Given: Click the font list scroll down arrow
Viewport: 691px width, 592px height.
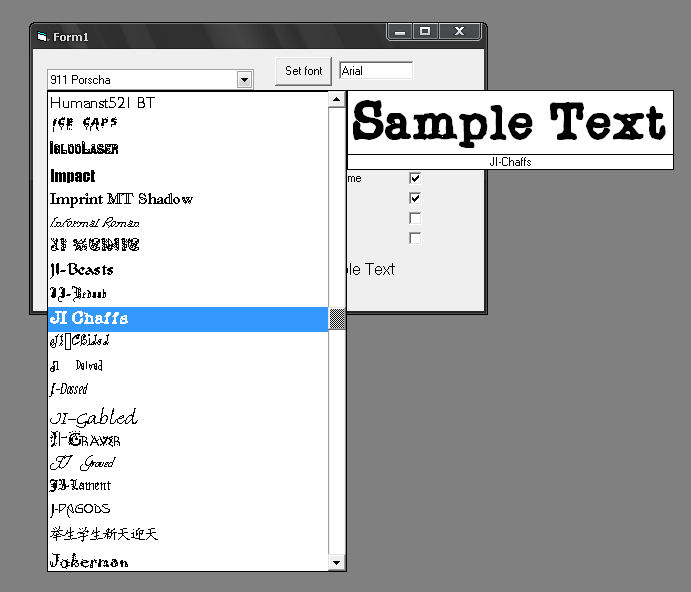Looking at the screenshot, I should coord(337,563).
